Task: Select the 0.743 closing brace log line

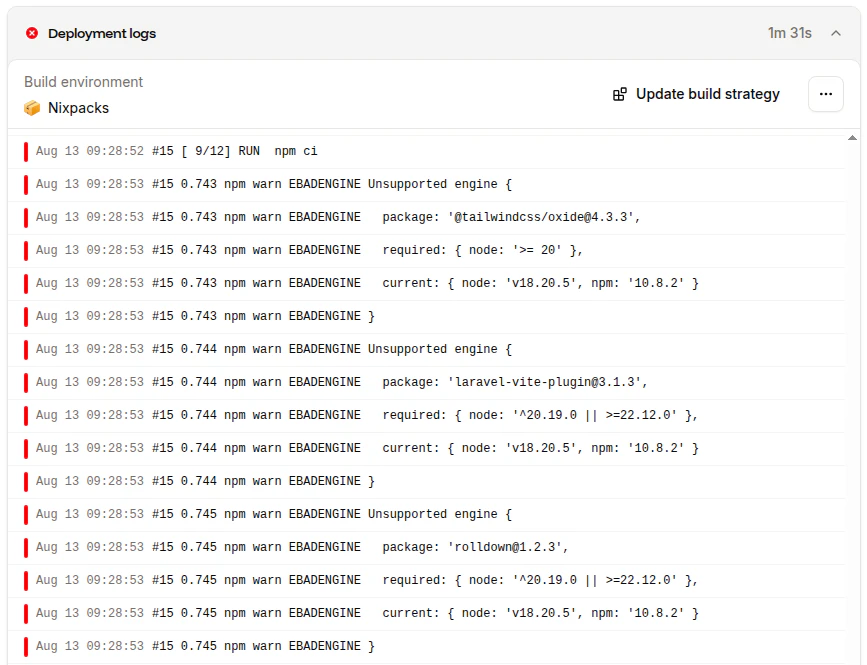Action: pos(426,316)
